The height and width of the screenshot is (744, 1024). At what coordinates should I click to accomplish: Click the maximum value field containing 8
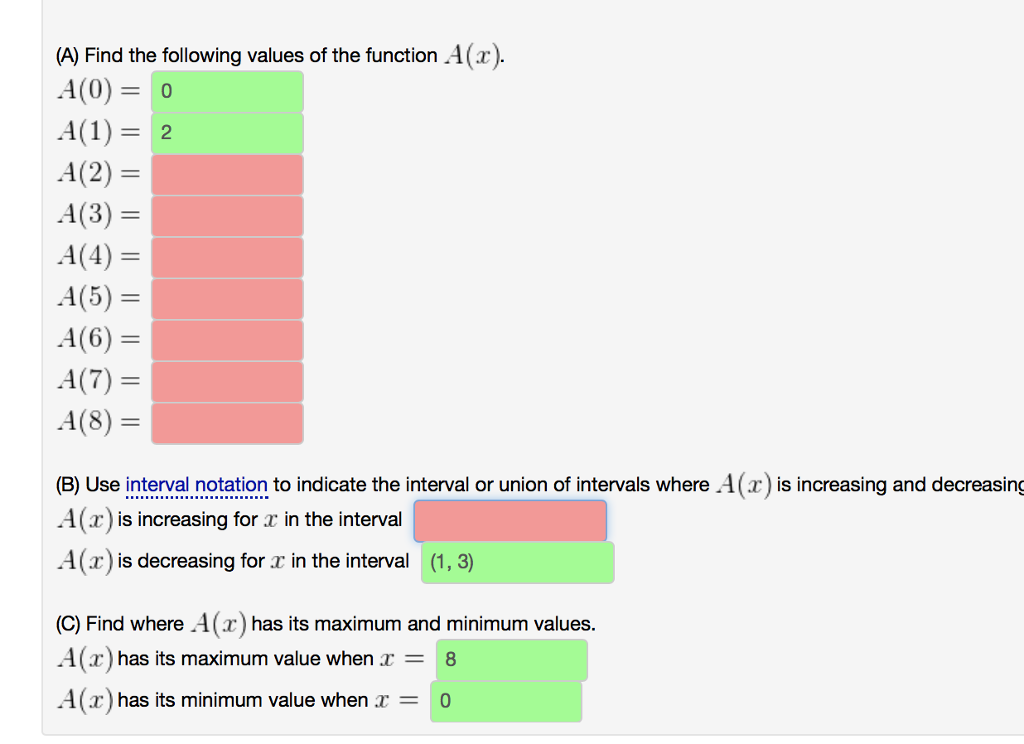coord(510,659)
